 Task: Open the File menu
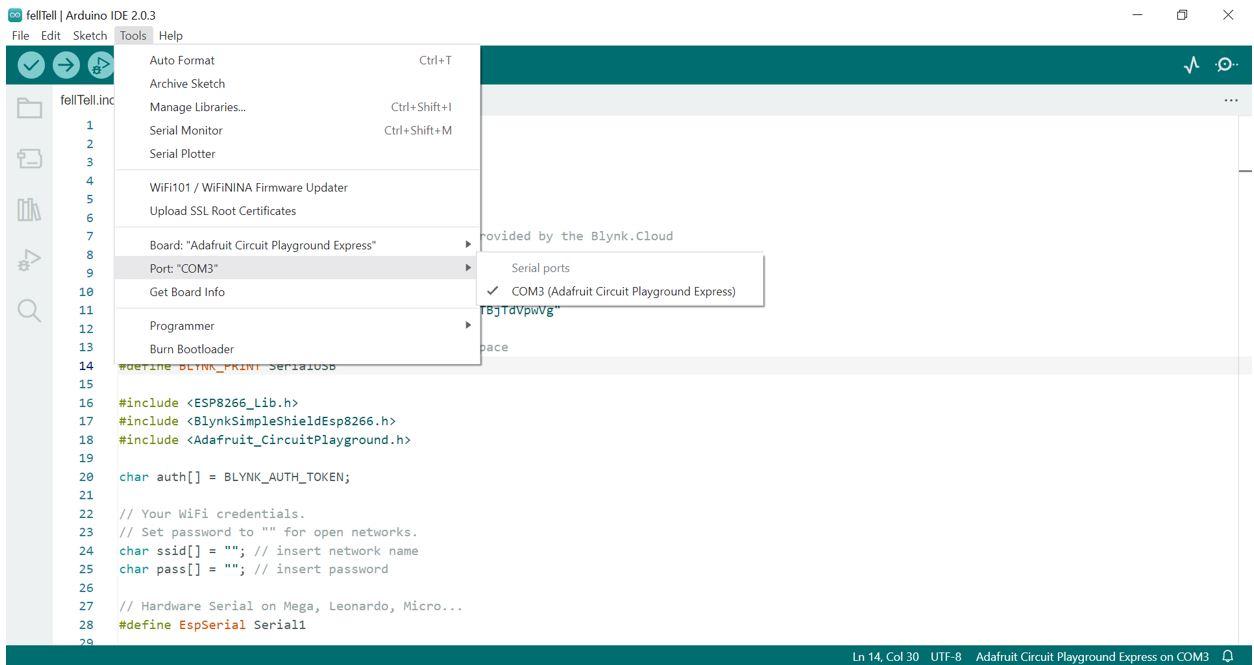[x=20, y=35]
